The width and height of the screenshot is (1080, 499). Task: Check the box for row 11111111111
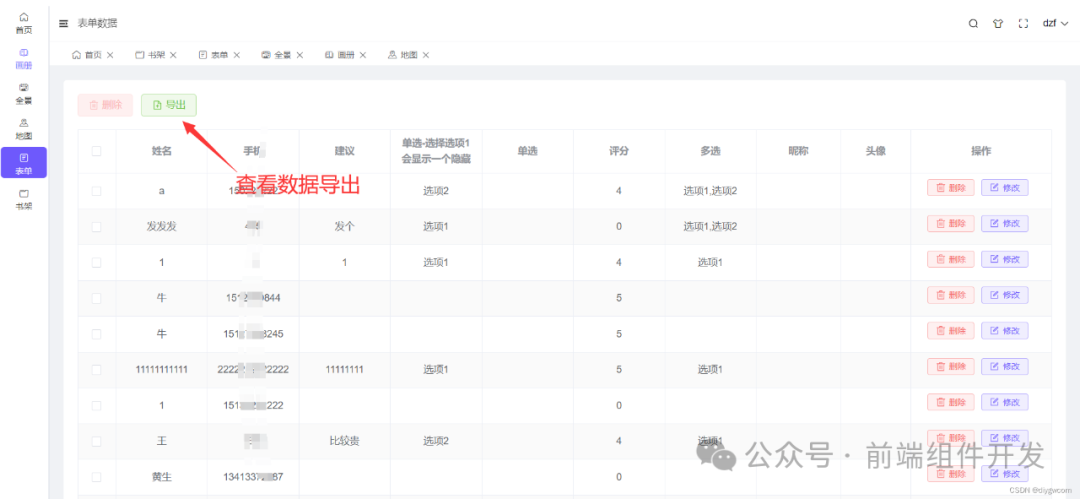tap(96, 369)
